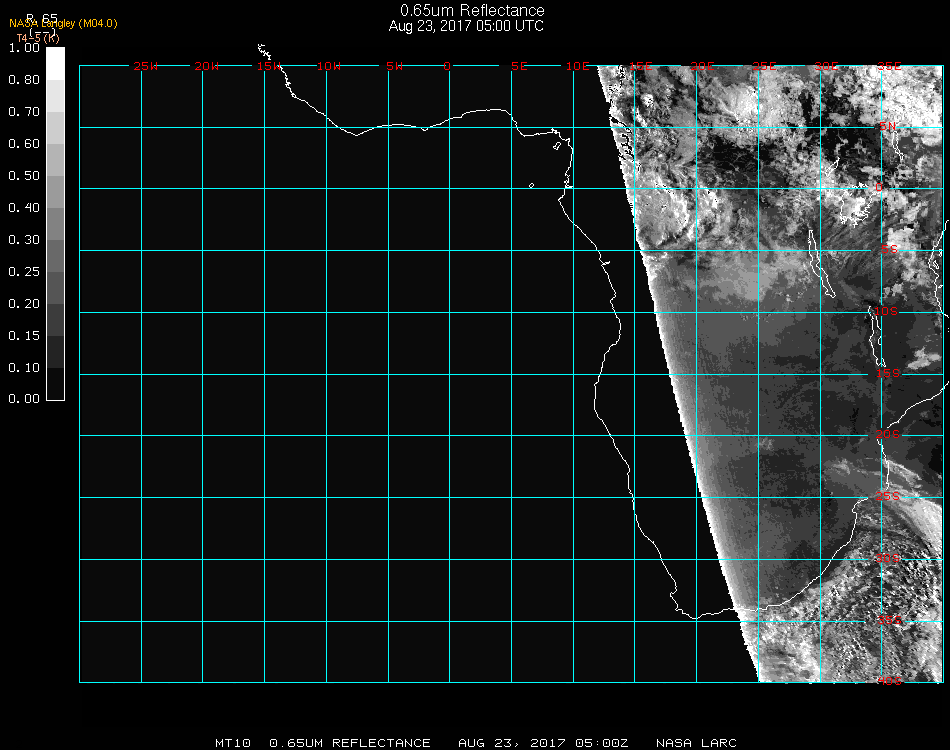The height and width of the screenshot is (750, 950).
Task: Click the "40S" latitude label
Action: (x=890, y=681)
